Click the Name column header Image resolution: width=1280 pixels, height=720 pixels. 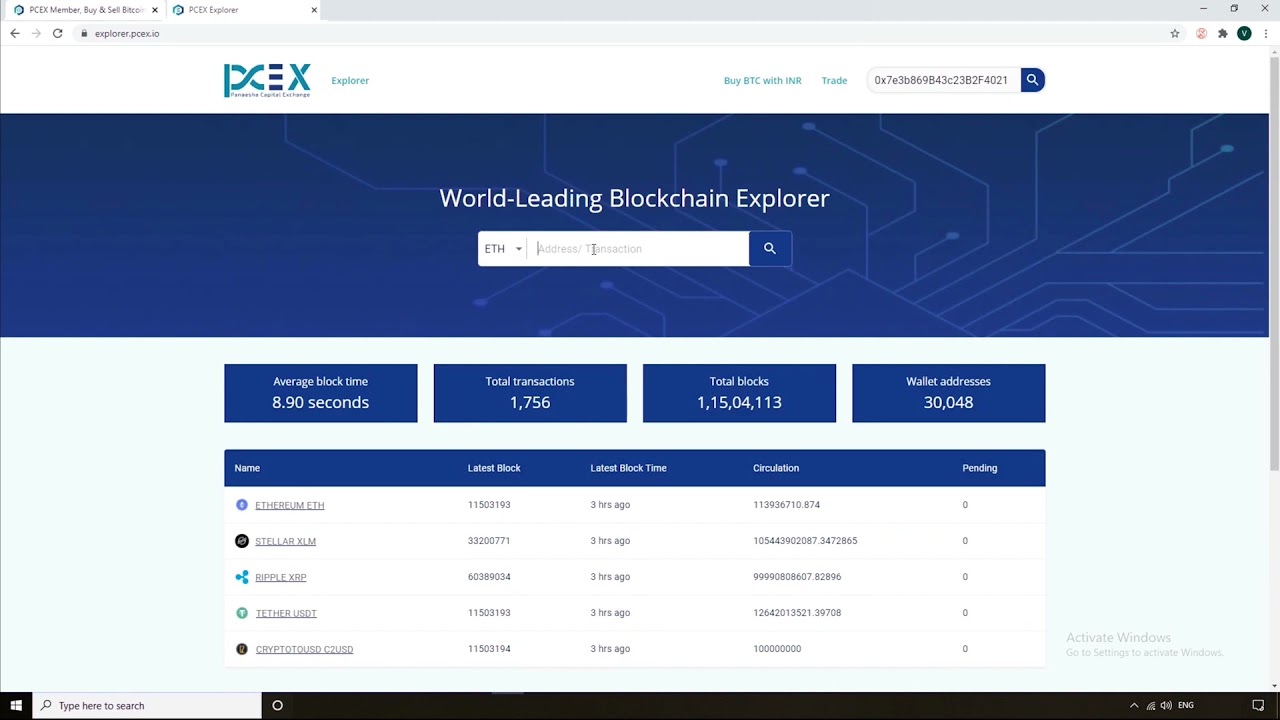(247, 468)
